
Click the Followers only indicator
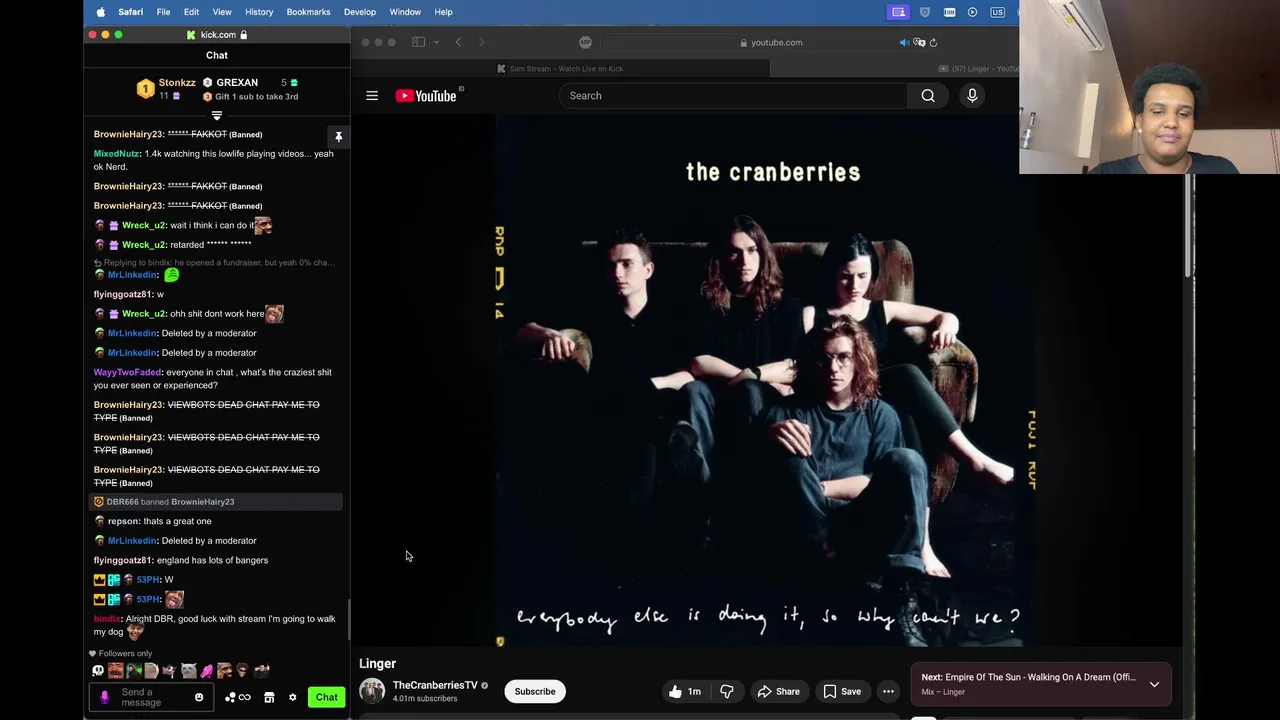coord(120,654)
